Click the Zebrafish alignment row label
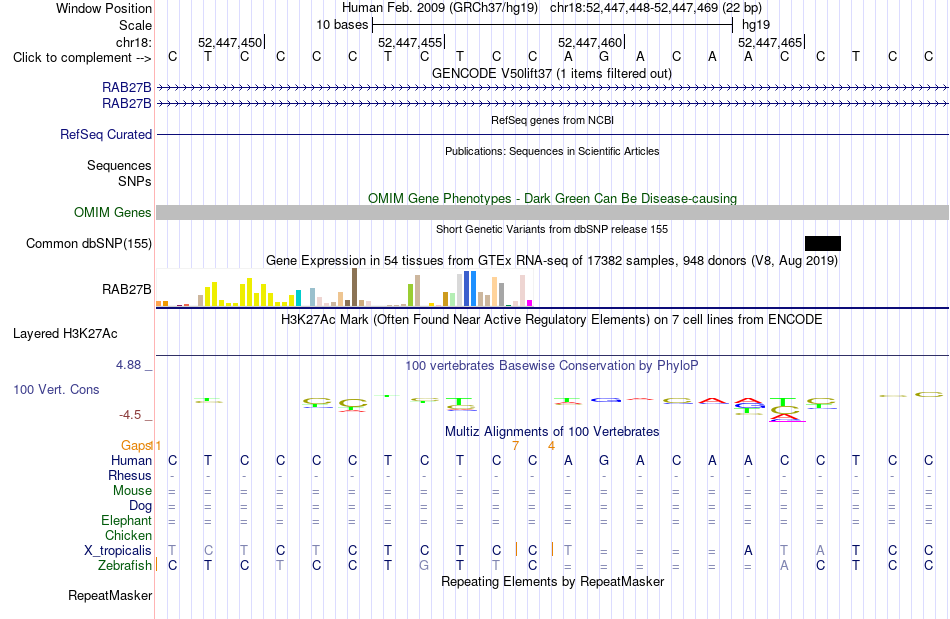Viewport: 950px width, 619px height. click(x=125, y=565)
